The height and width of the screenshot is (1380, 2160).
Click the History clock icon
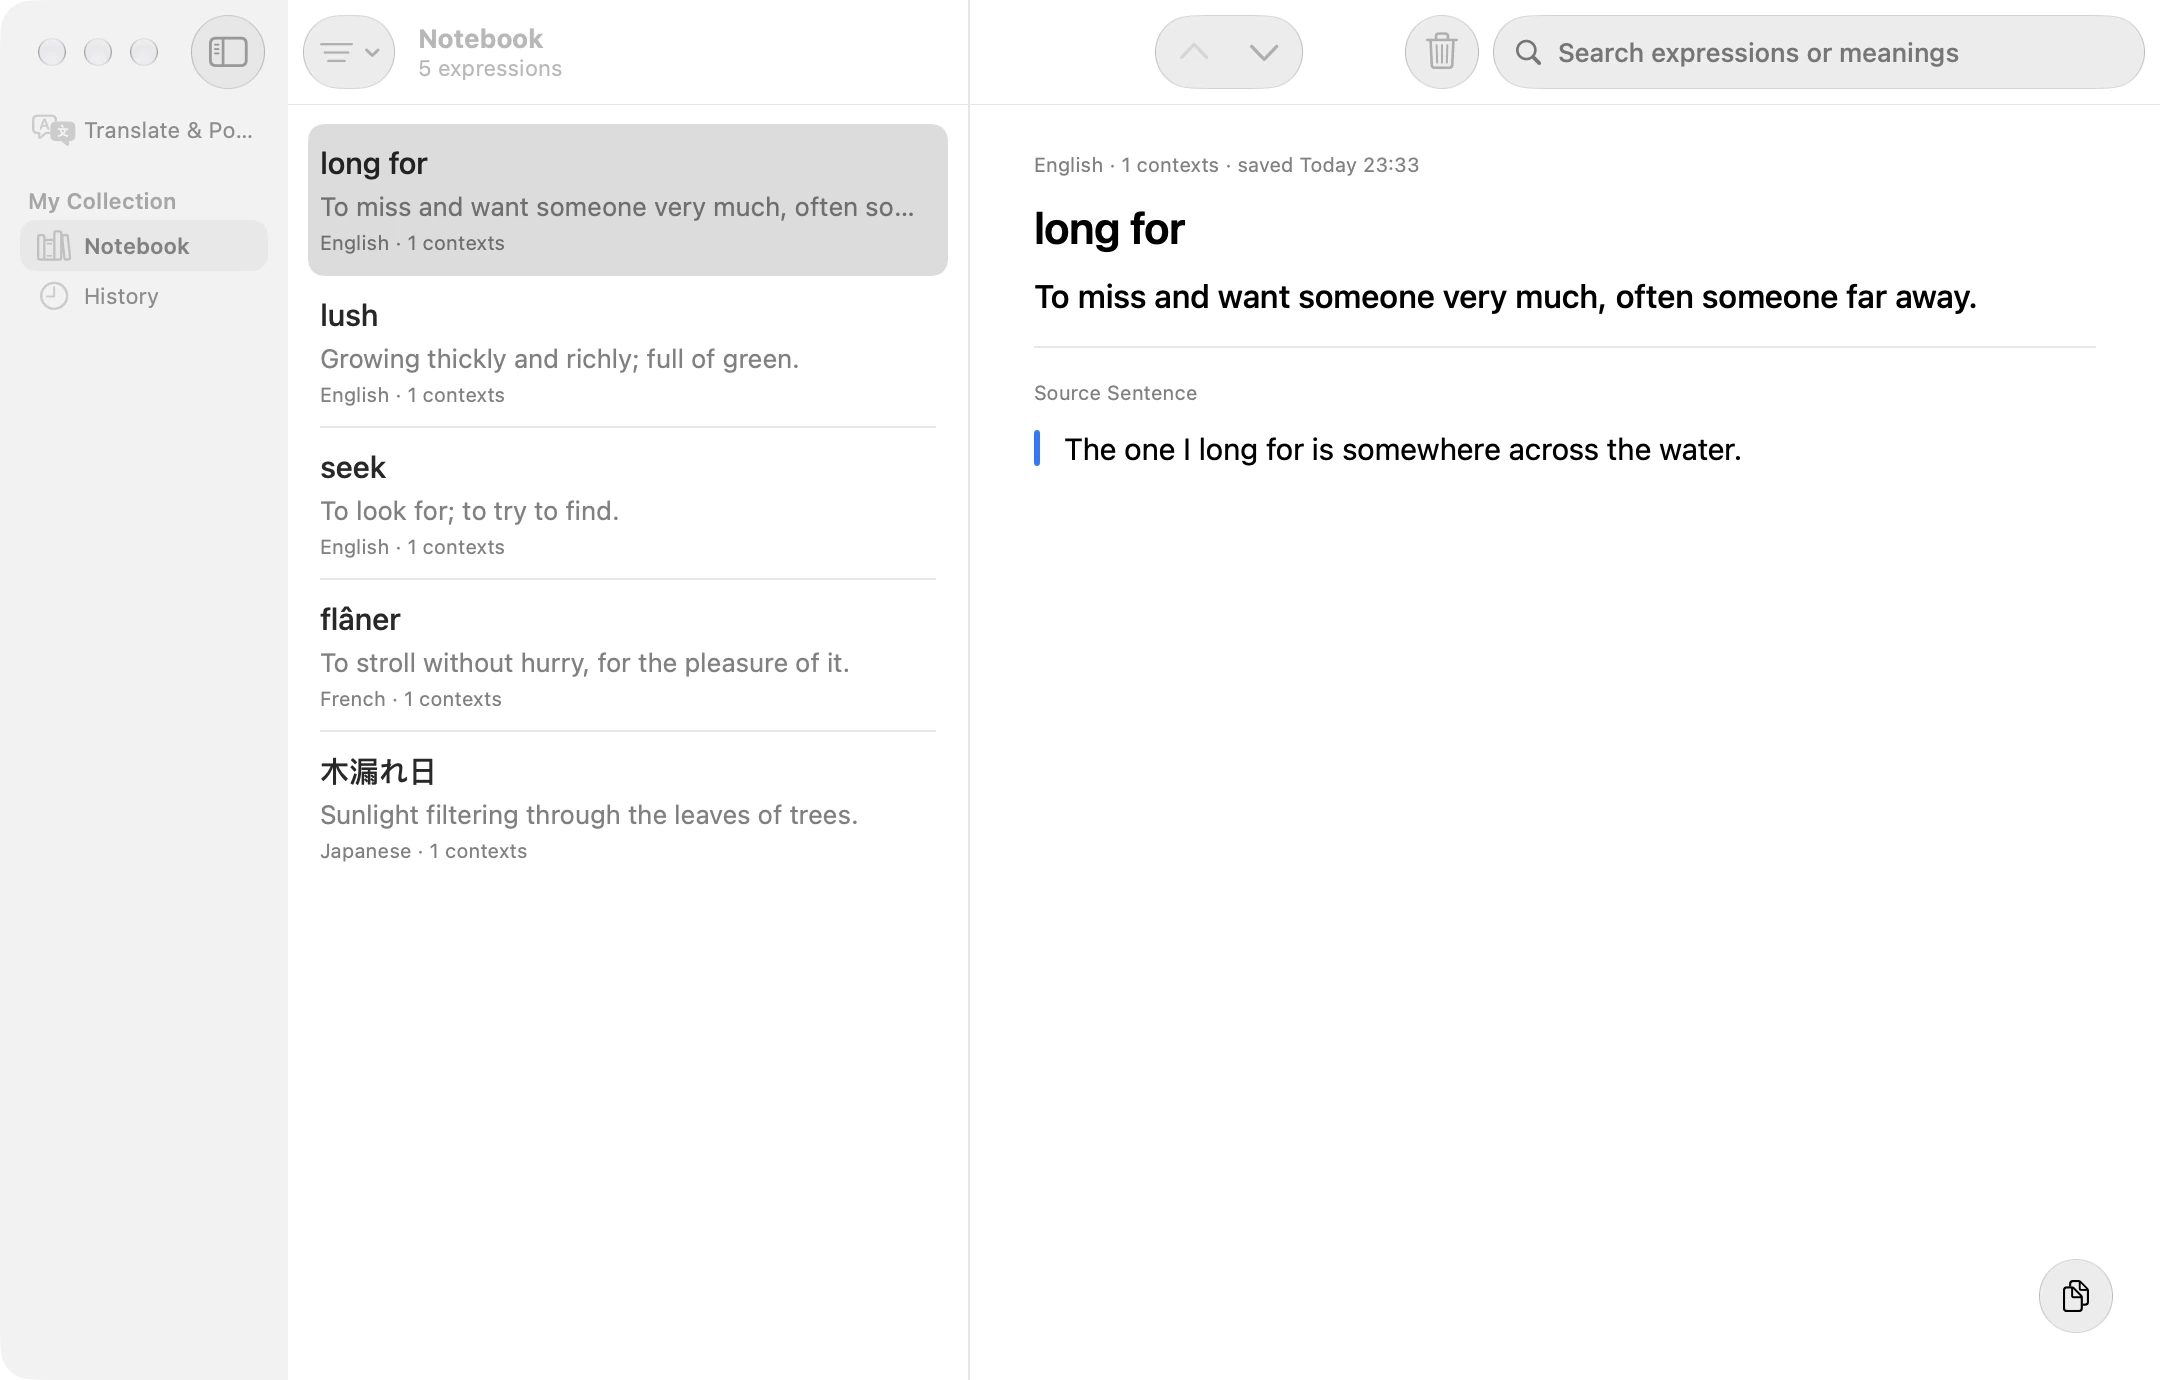point(54,296)
